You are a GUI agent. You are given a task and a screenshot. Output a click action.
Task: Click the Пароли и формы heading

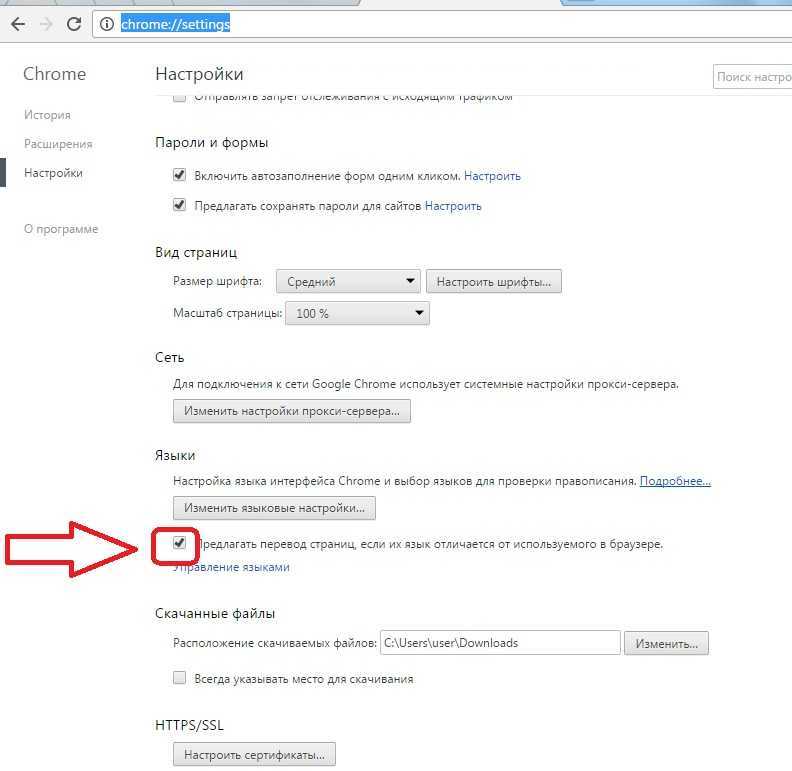[211, 143]
